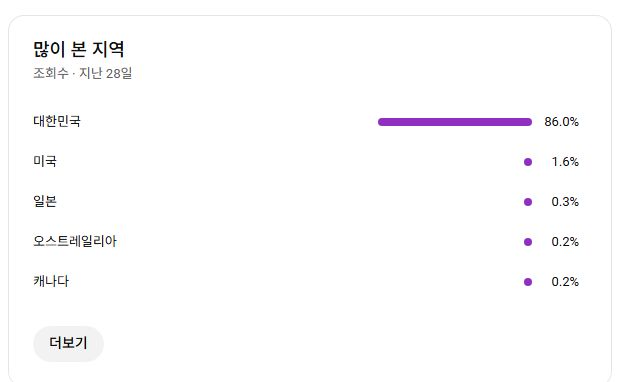
Task: Click empty space right of 더보기 button
Action: 316,344
